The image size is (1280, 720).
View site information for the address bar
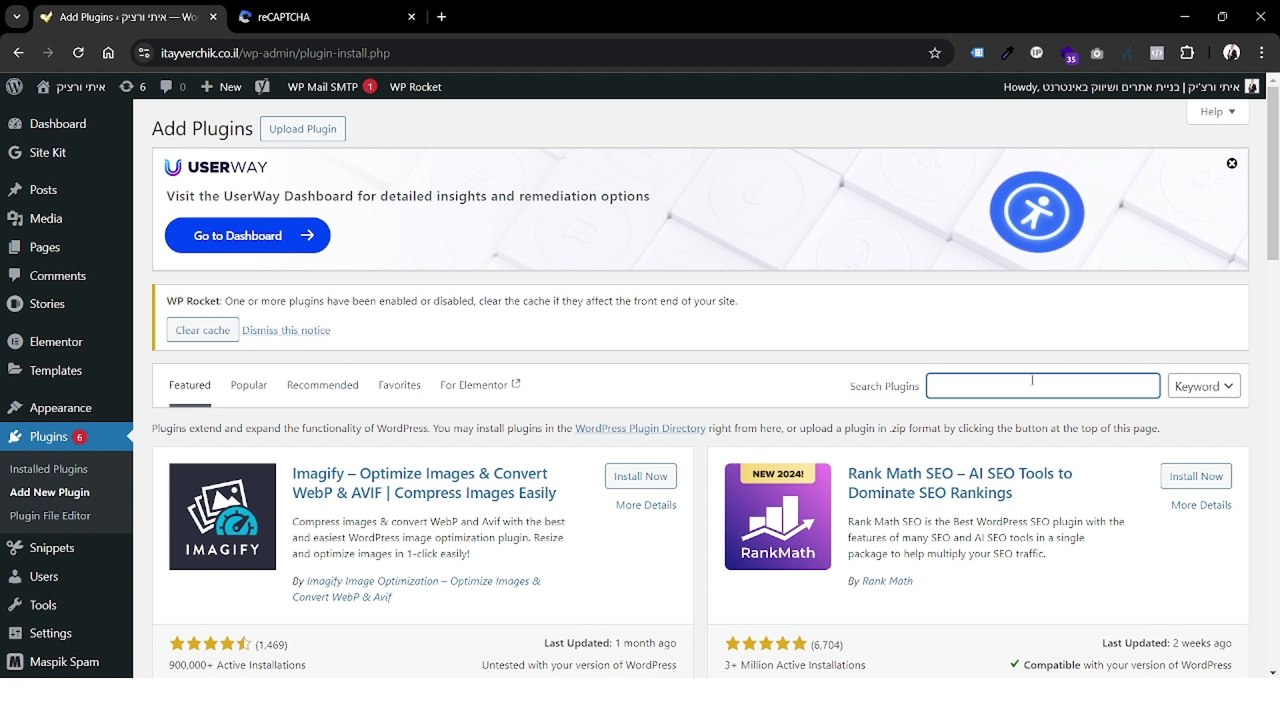tap(143, 53)
